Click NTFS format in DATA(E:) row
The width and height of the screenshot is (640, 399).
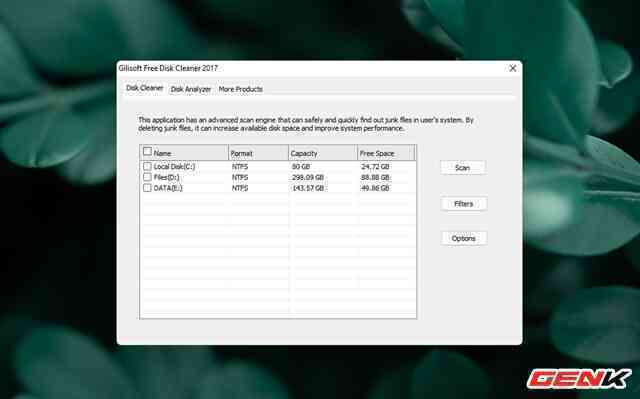[x=240, y=188]
